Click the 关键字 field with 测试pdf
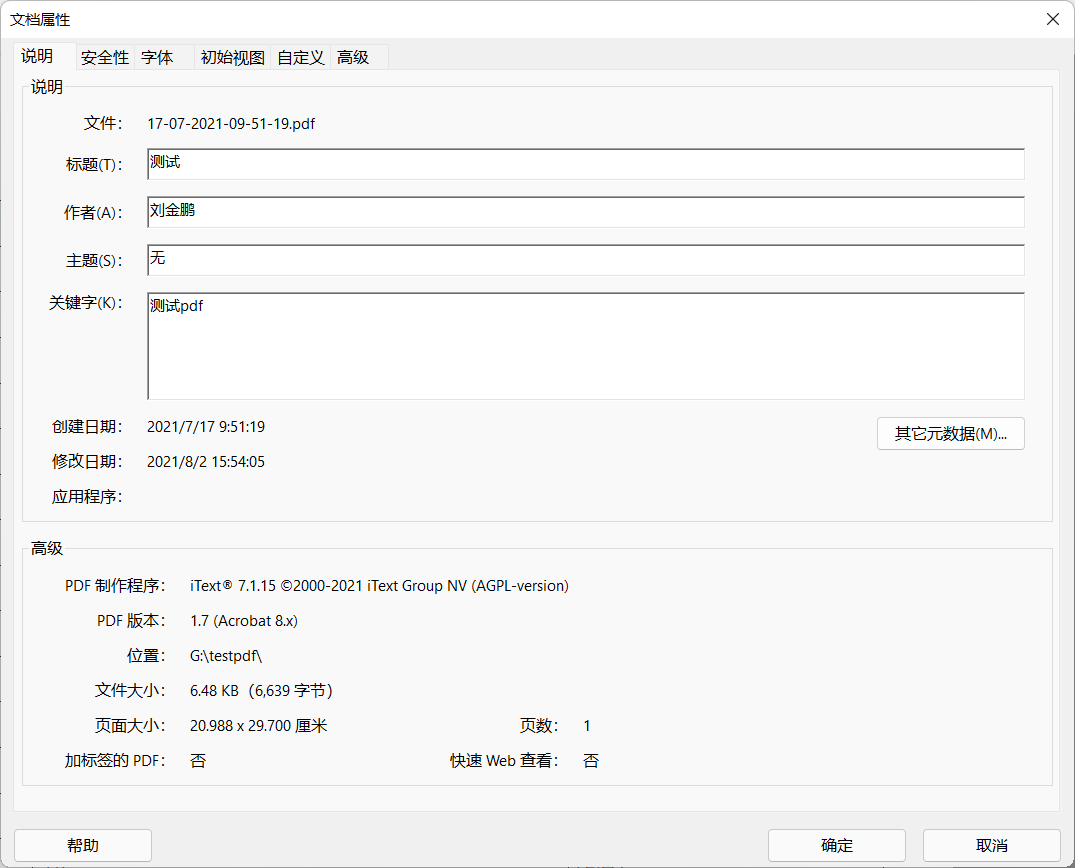Image resolution: width=1075 pixels, height=868 pixels. (x=586, y=345)
